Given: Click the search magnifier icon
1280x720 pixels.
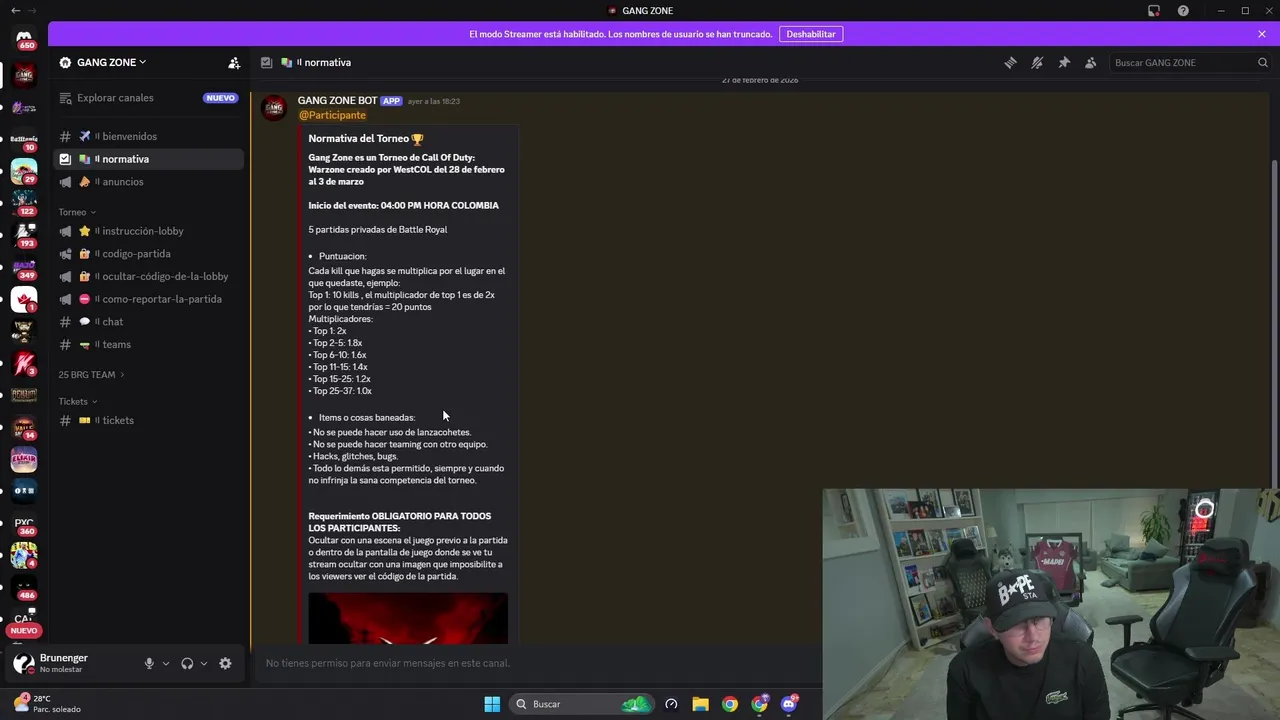Looking at the screenshot, I should [x=1262, y=62].
